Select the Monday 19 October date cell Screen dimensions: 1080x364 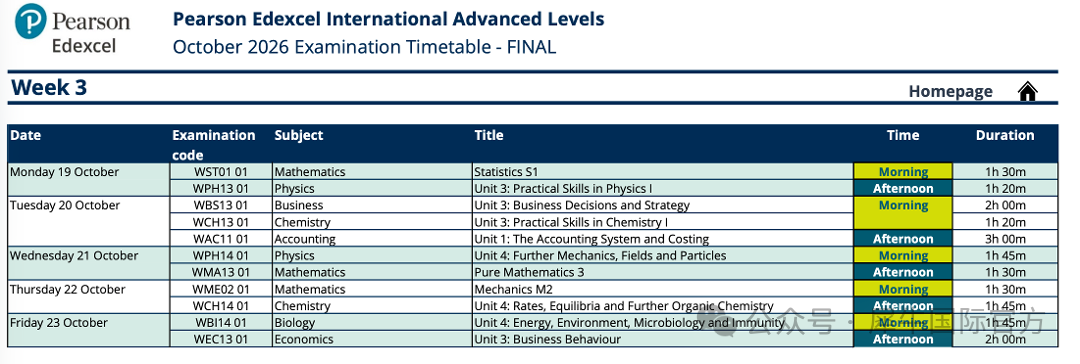88,180
